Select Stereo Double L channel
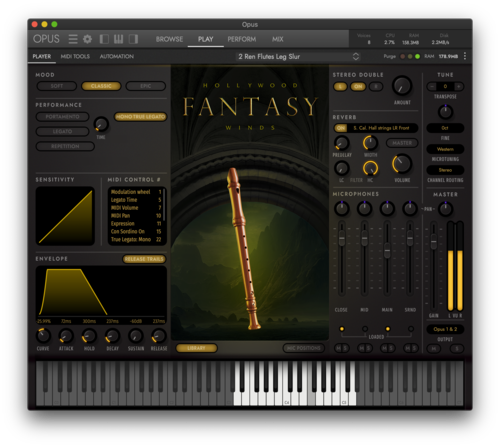500x447 pixels. tap(340, 87)
